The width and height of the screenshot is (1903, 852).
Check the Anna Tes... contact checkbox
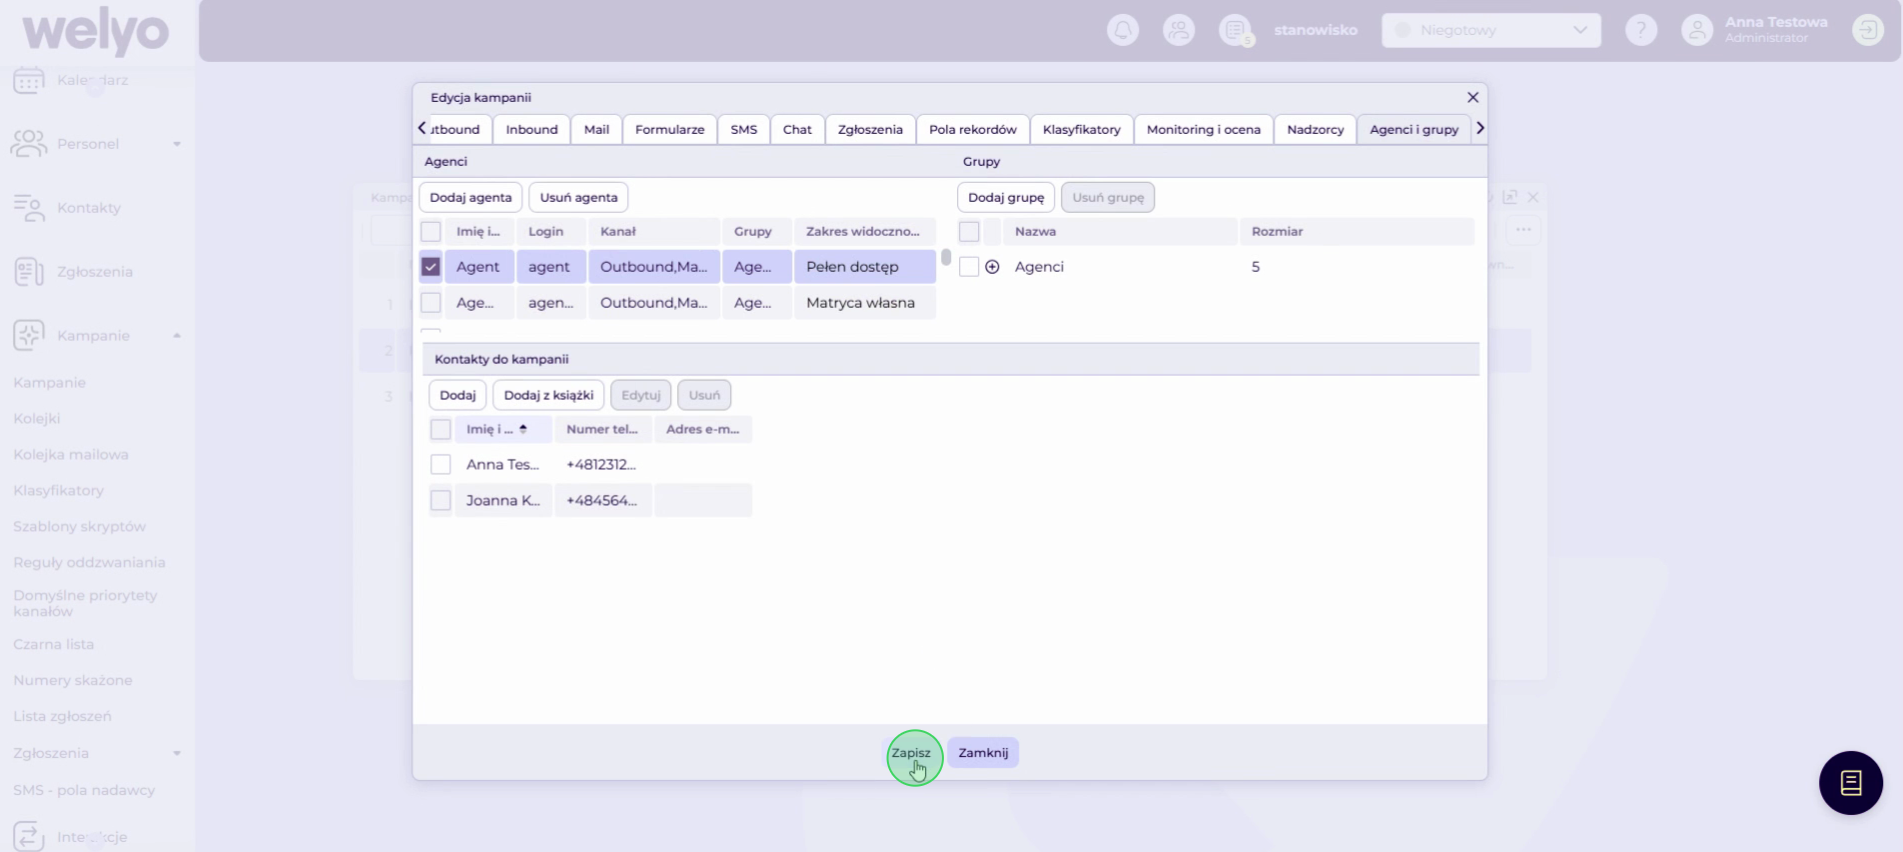[x=441, y=465]
